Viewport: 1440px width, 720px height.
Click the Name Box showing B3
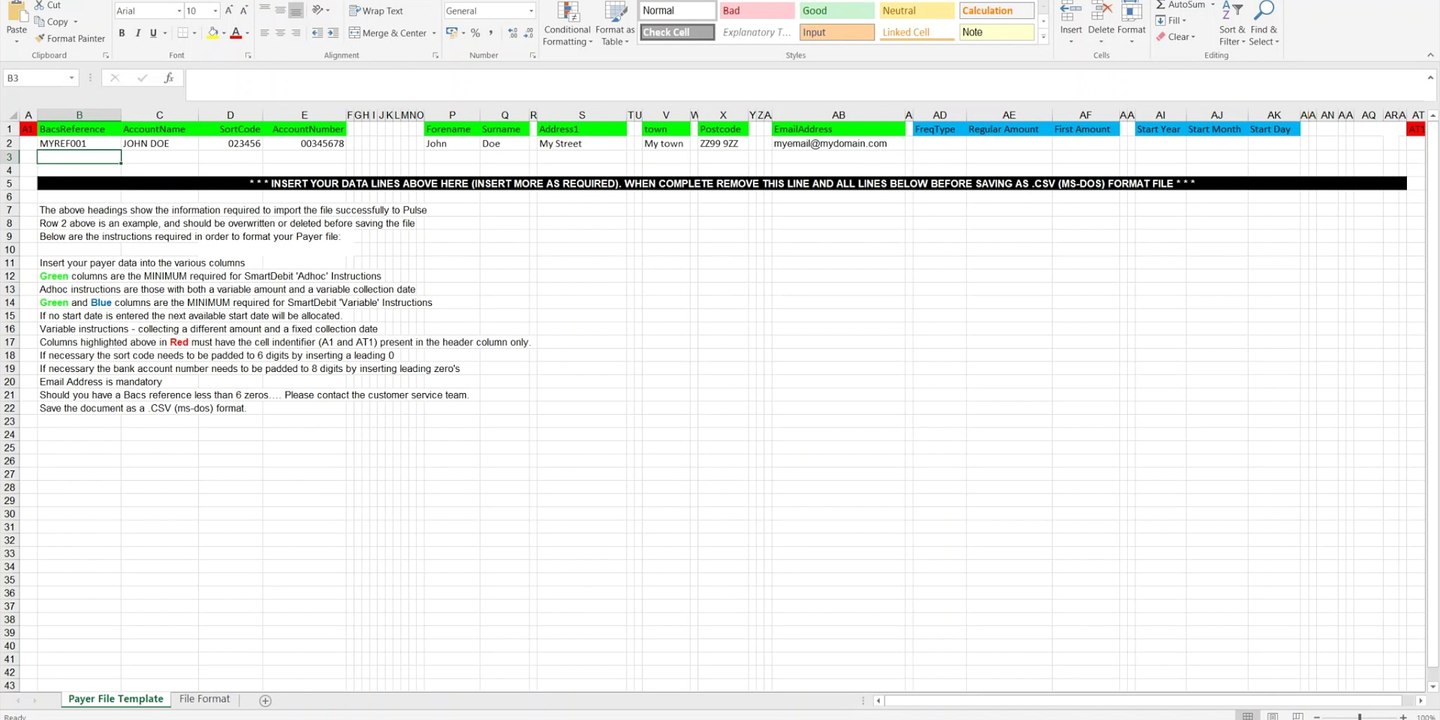pyautogui.click(x=41, y=78)
